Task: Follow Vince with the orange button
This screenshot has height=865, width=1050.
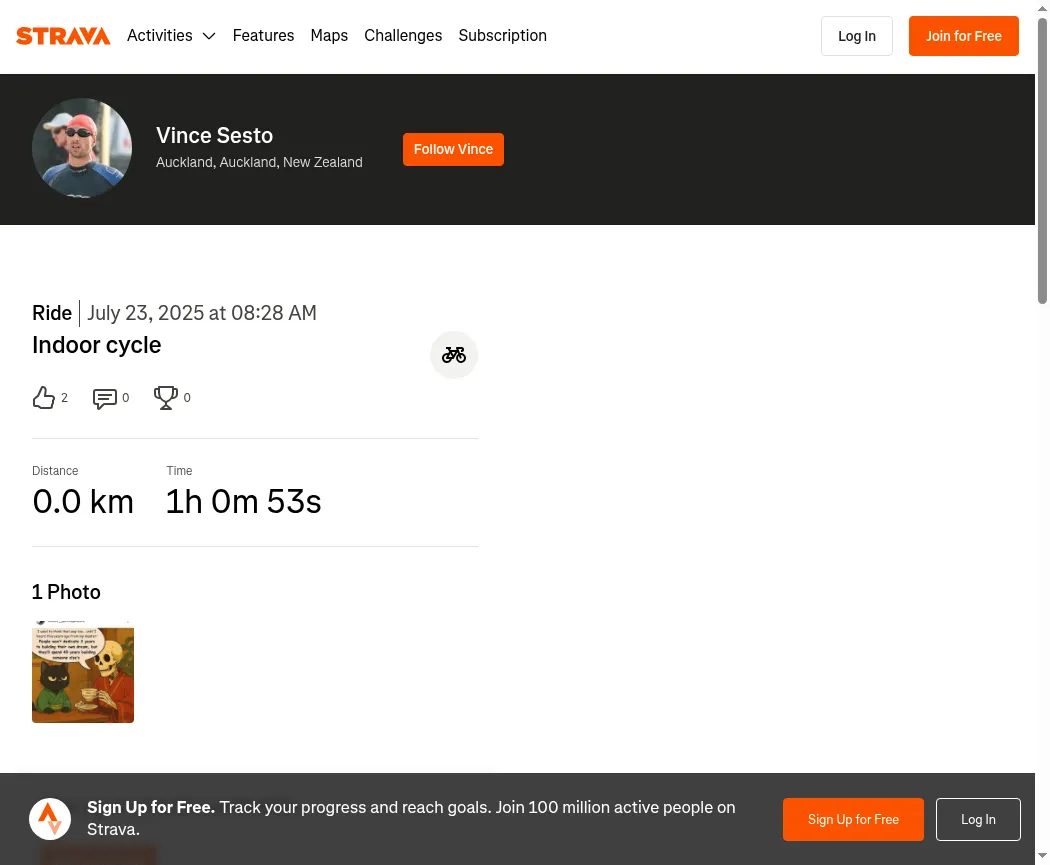Action: [x=453, y=149]
